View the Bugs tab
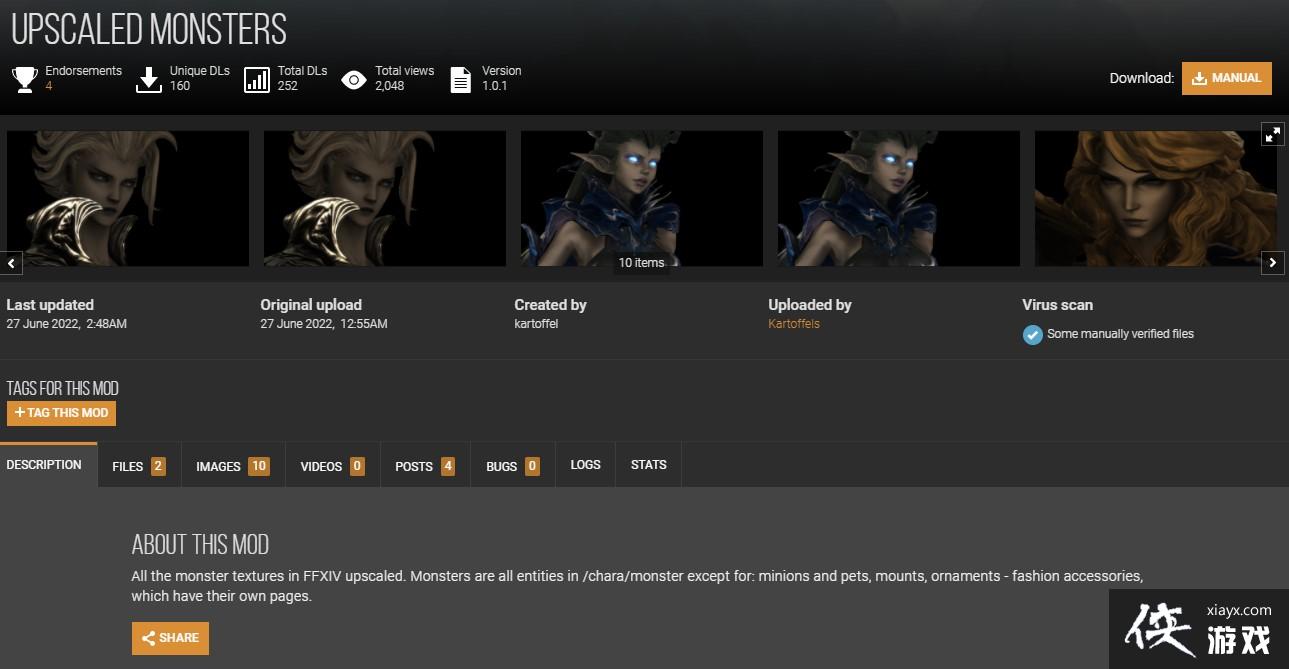 click(512, 466)
